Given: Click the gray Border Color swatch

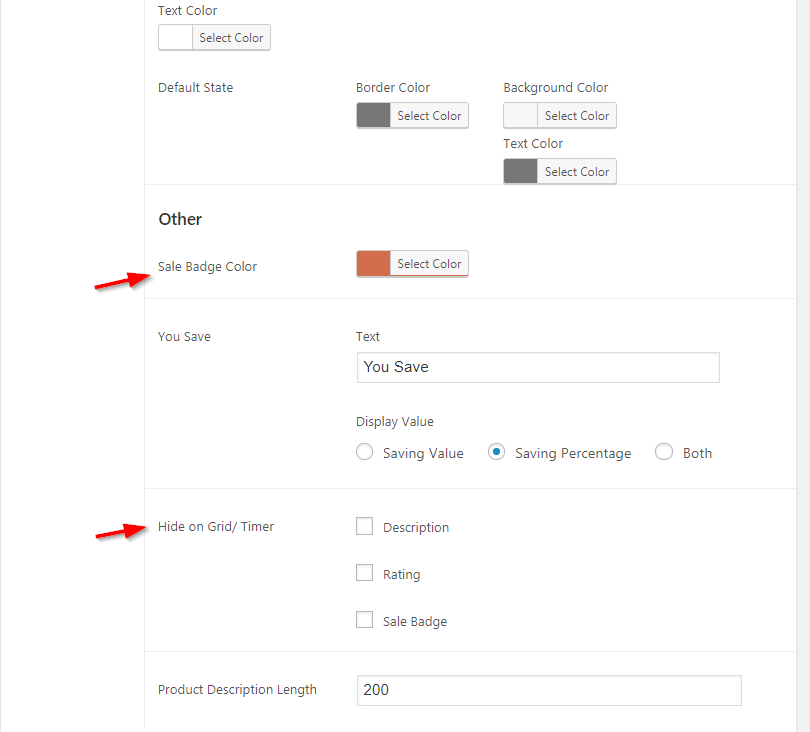Looking at the screenshot, I should [373, 115].
